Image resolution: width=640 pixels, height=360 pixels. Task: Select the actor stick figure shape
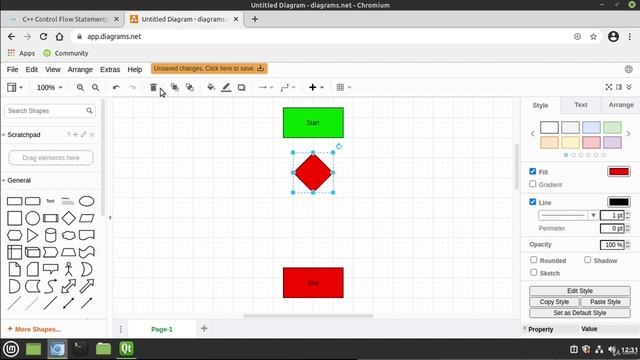69,269
